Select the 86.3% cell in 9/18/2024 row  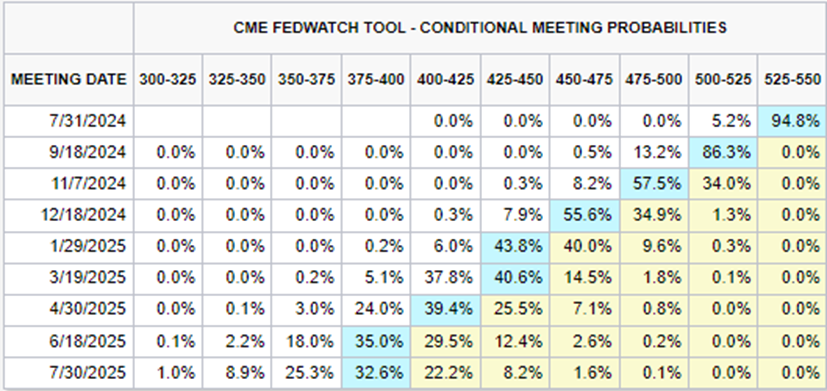pyautogui.click(x=723, y=152)
